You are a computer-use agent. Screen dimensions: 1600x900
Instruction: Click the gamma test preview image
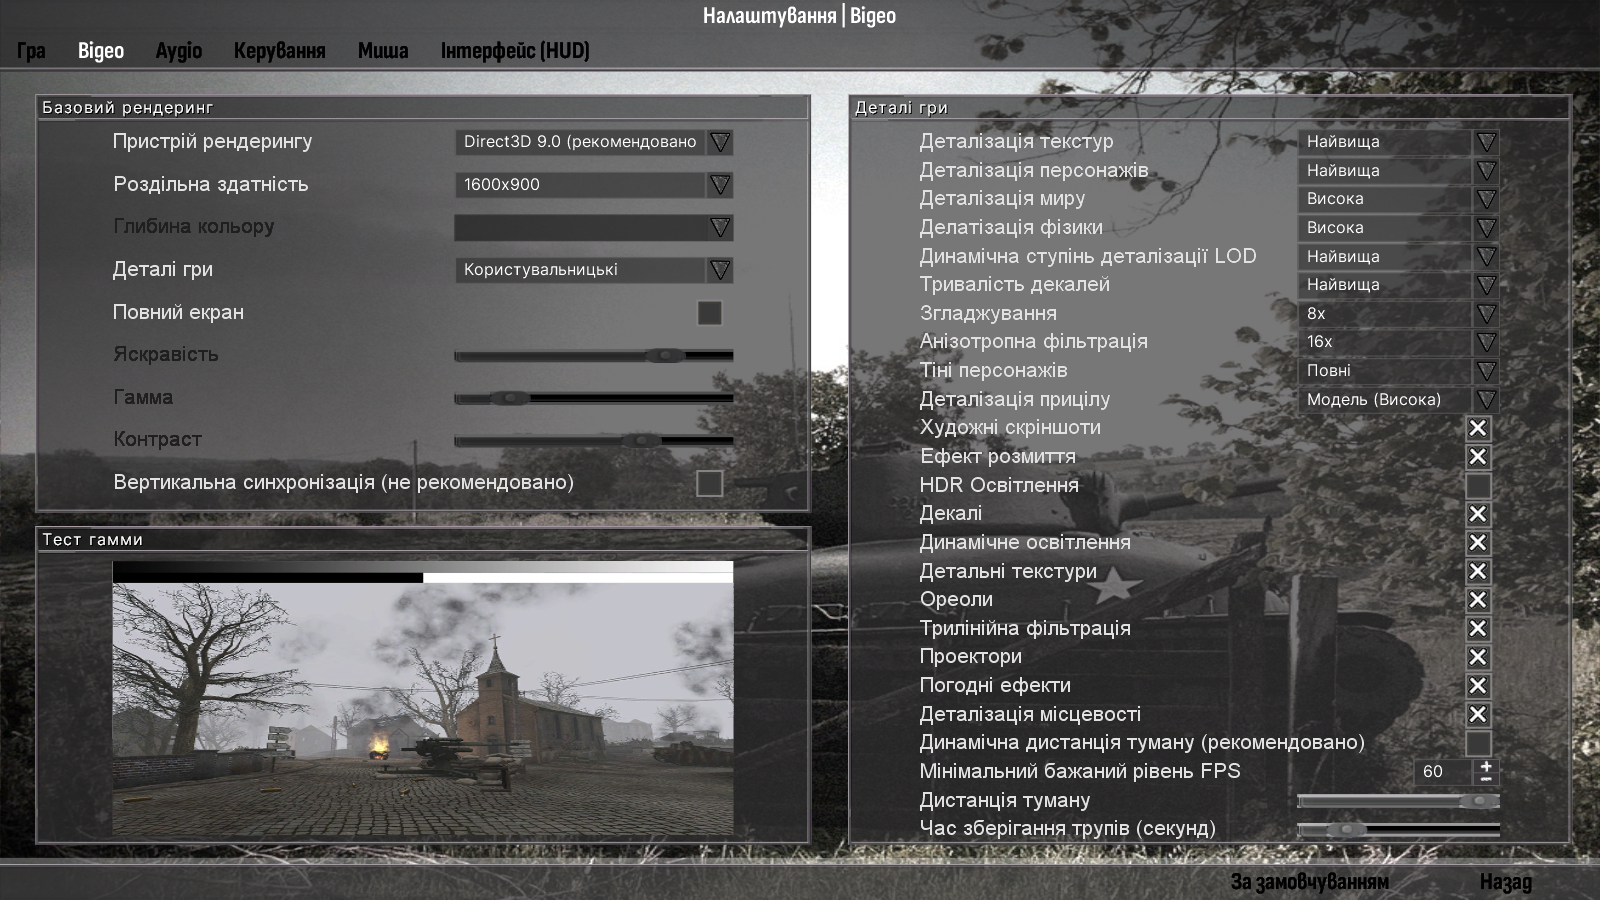(423, 710)
